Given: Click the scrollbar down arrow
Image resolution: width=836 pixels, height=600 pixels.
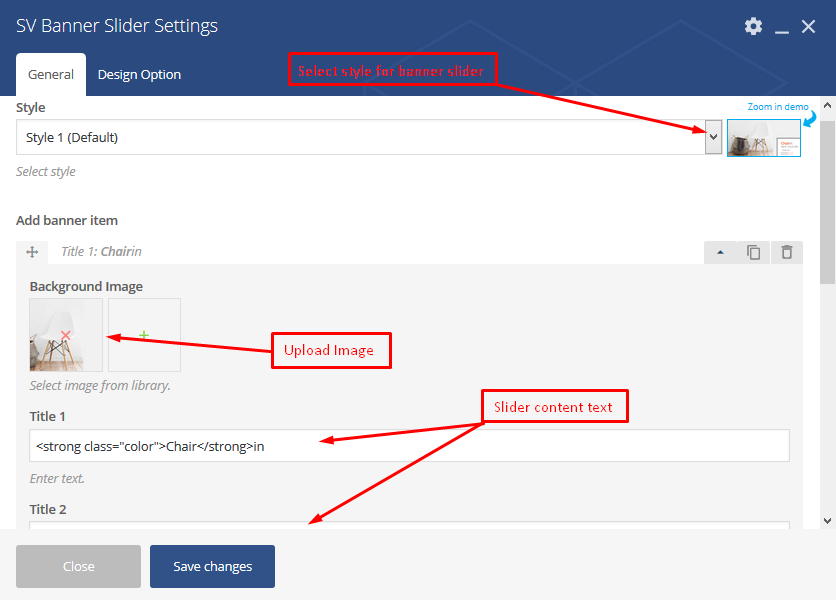Looking at the screenshot, I should tap(827, 521).
